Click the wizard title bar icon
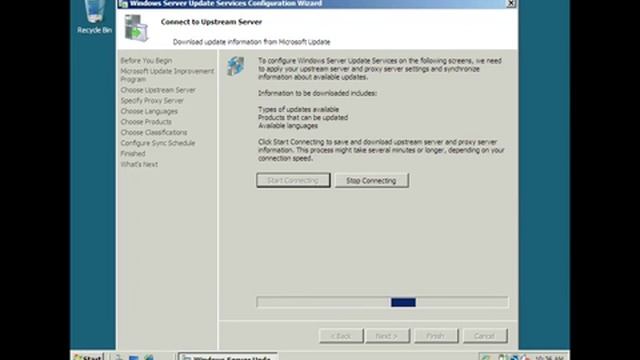 tap(123, 4)
